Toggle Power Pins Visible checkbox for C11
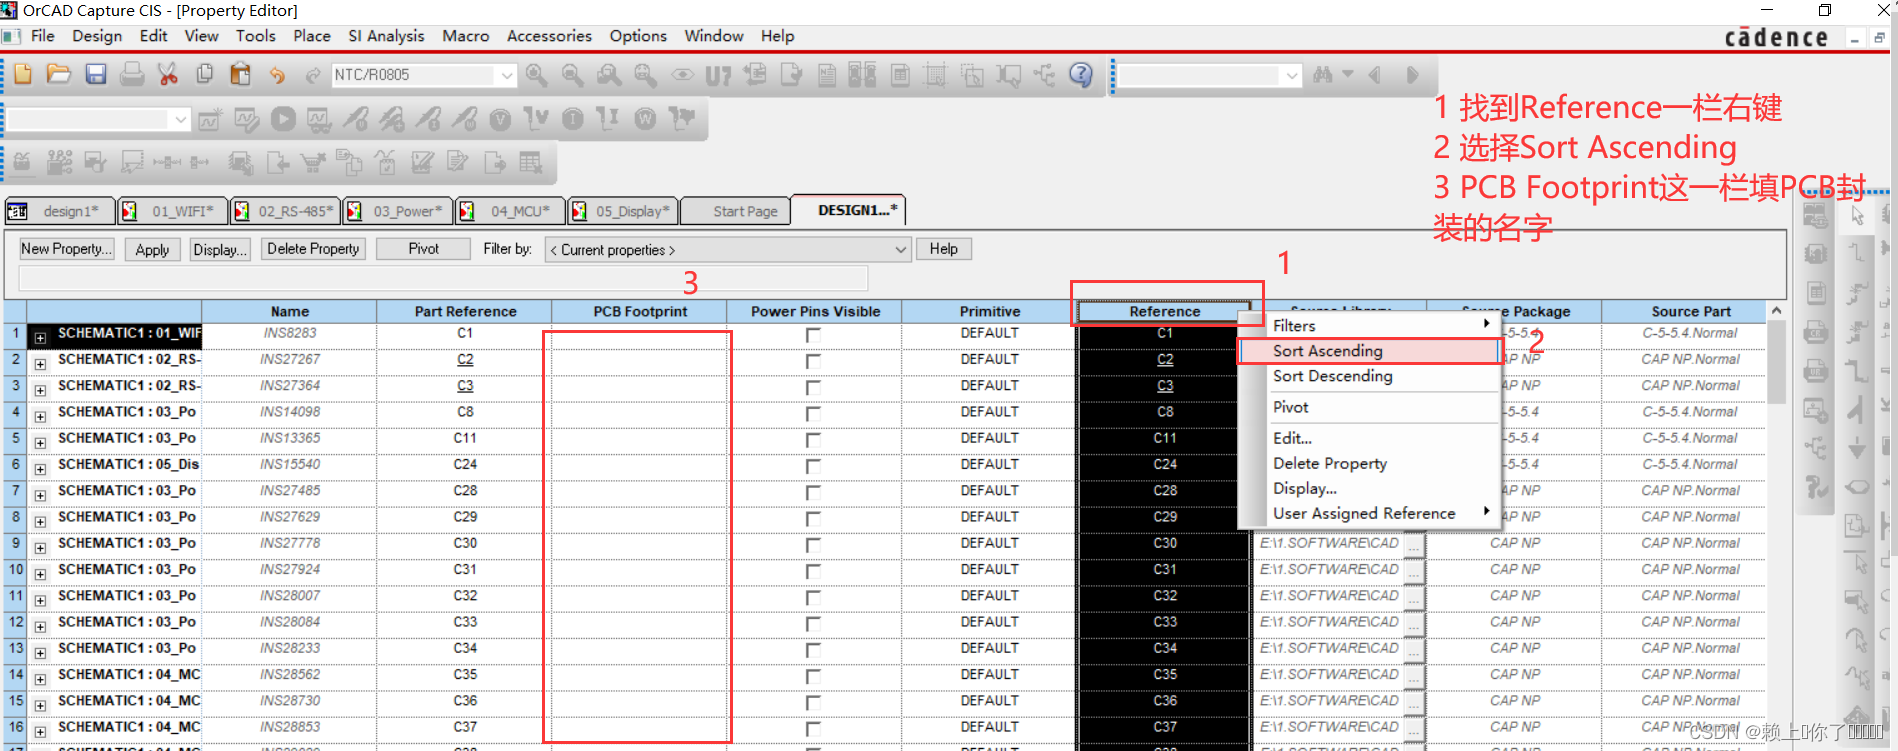Viewport: 1898px width, 751px height. pyautogui.click(x=813, y=440)
